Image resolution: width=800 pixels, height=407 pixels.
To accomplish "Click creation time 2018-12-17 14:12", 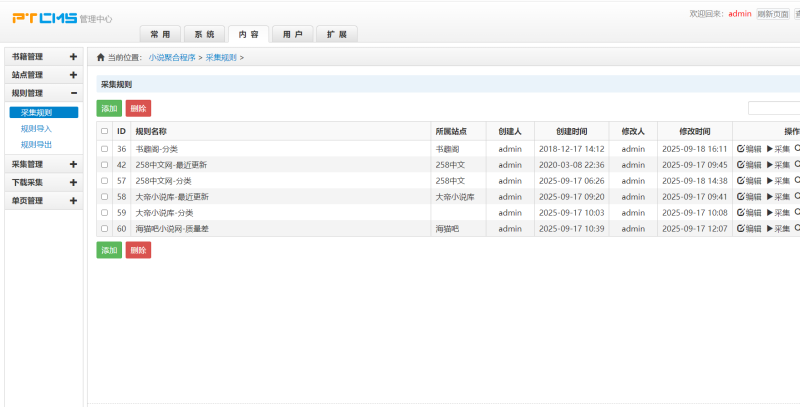I will 571,149.
